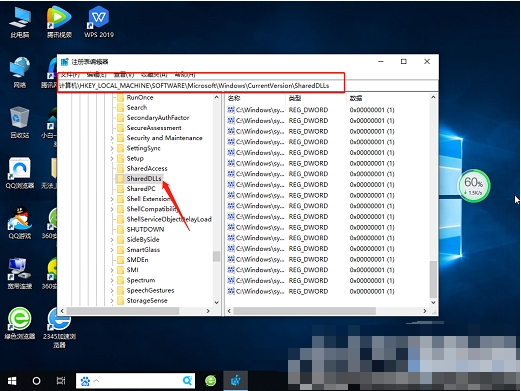Click the tree pane scroll-down arrow
The height and width of the screenshot is (391, 521).
click(x=217, y=302)
